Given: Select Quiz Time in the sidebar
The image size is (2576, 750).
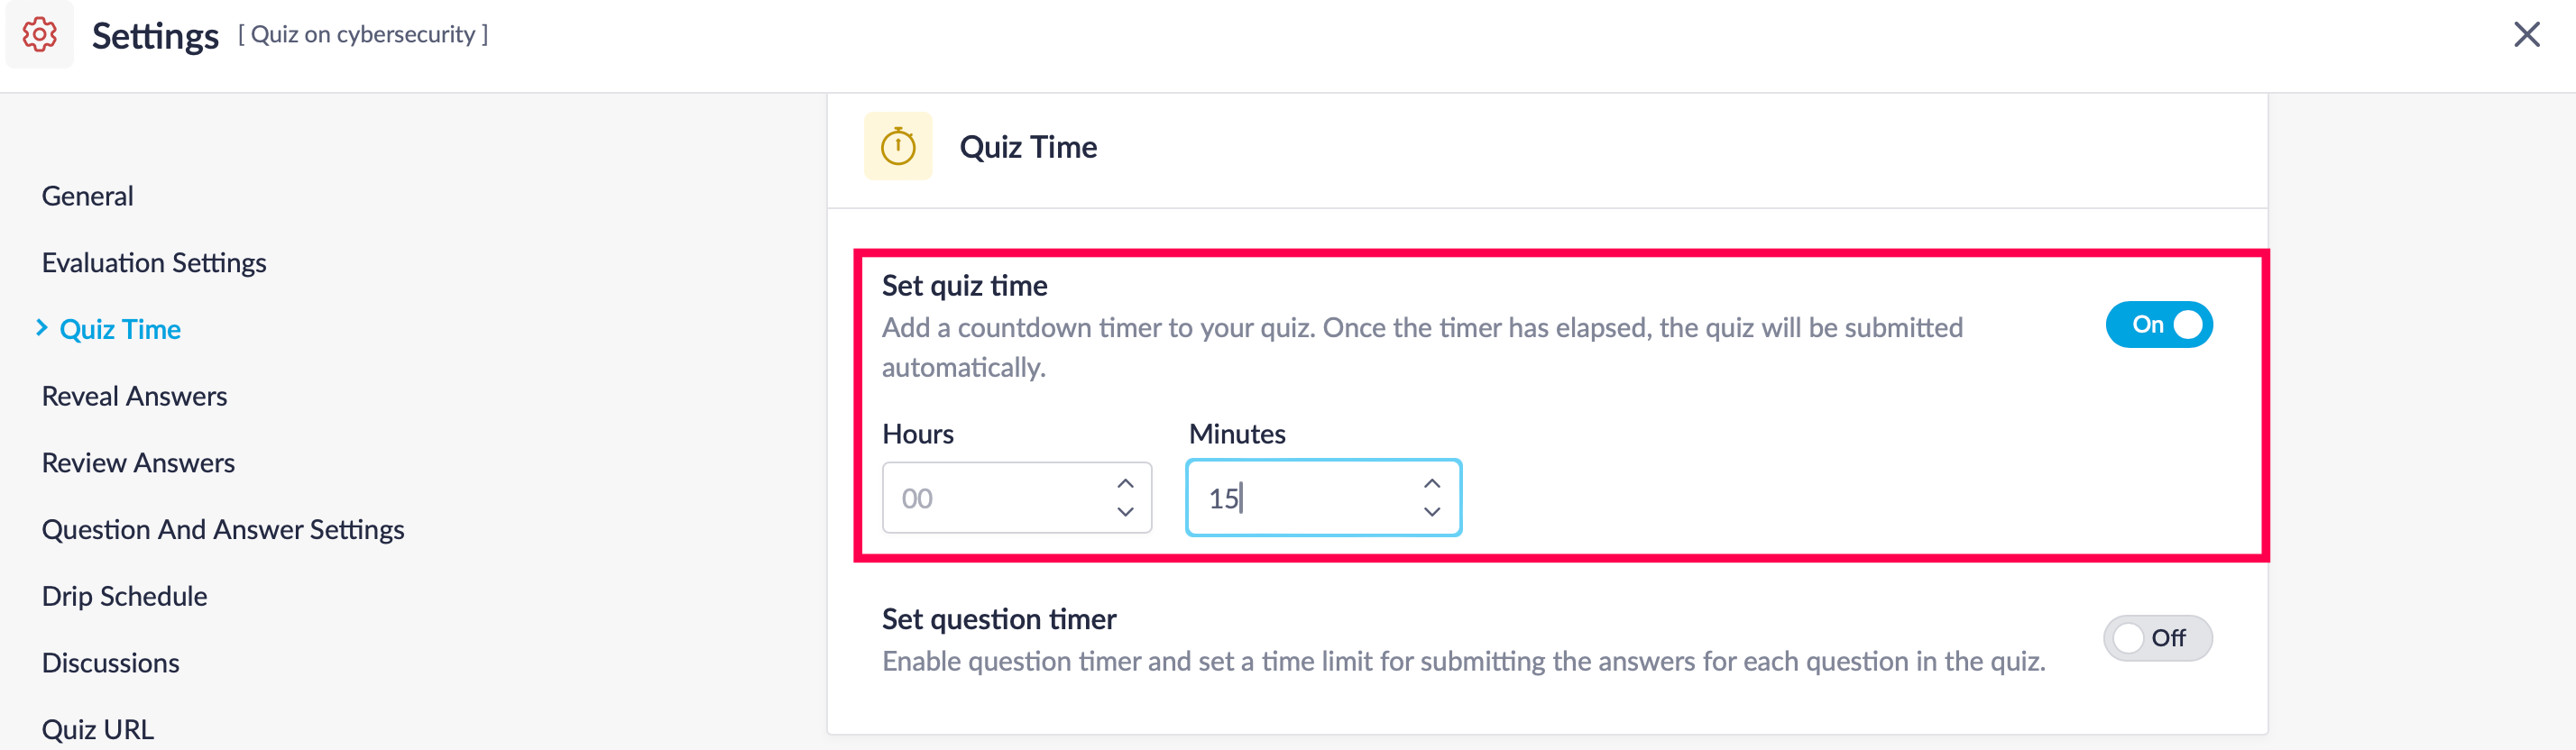Looking at the screenshot, I should point(120,330).
